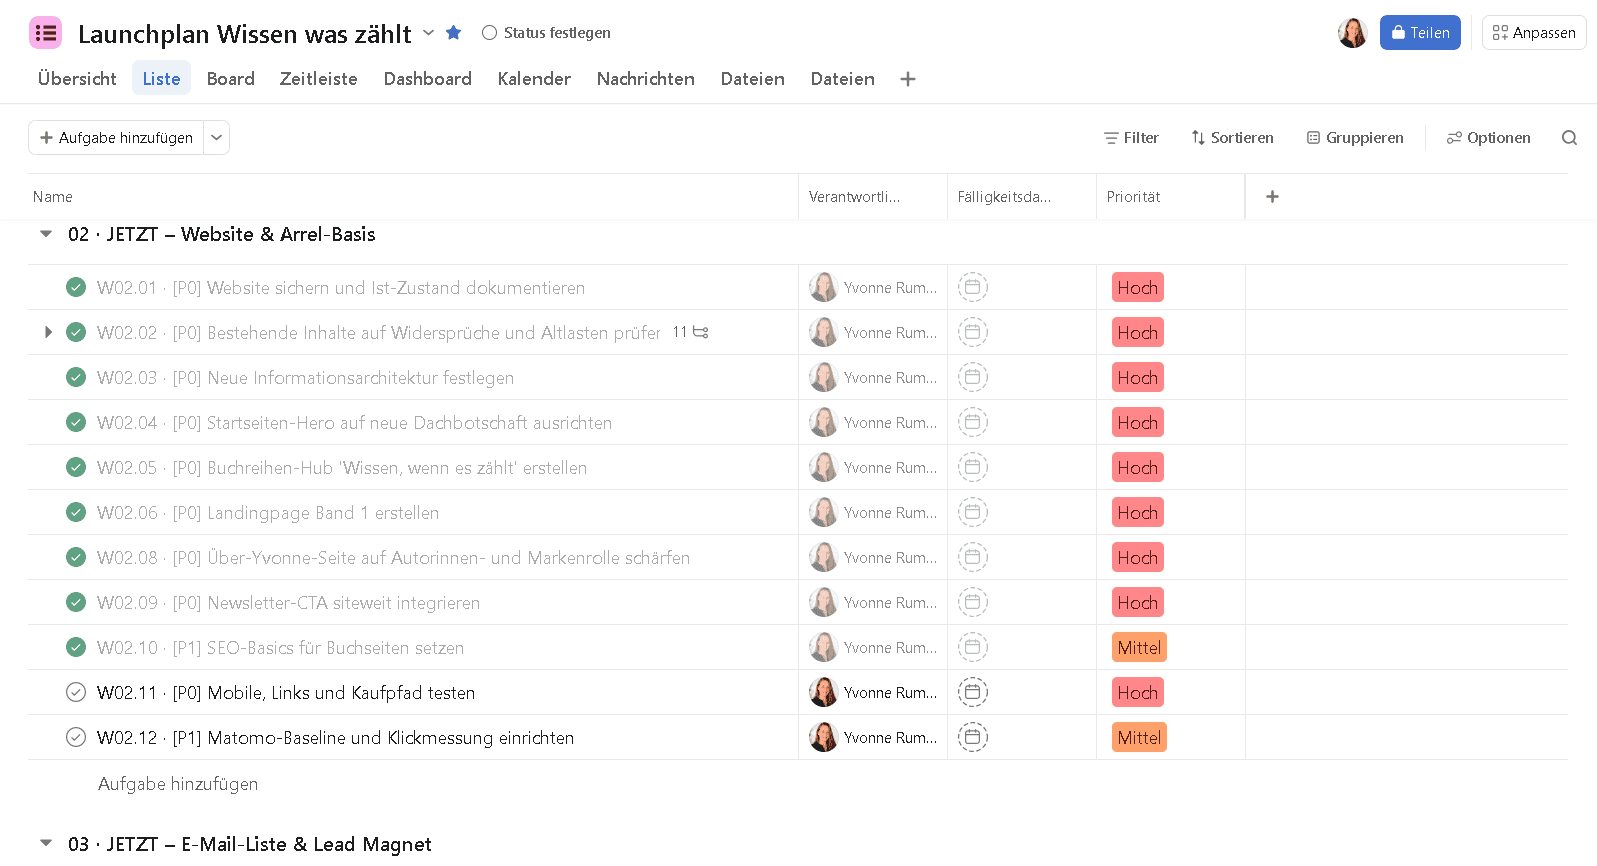Open the user profile avatar in header
This screenshot has height=866, width=1597.
point(1352,33)
